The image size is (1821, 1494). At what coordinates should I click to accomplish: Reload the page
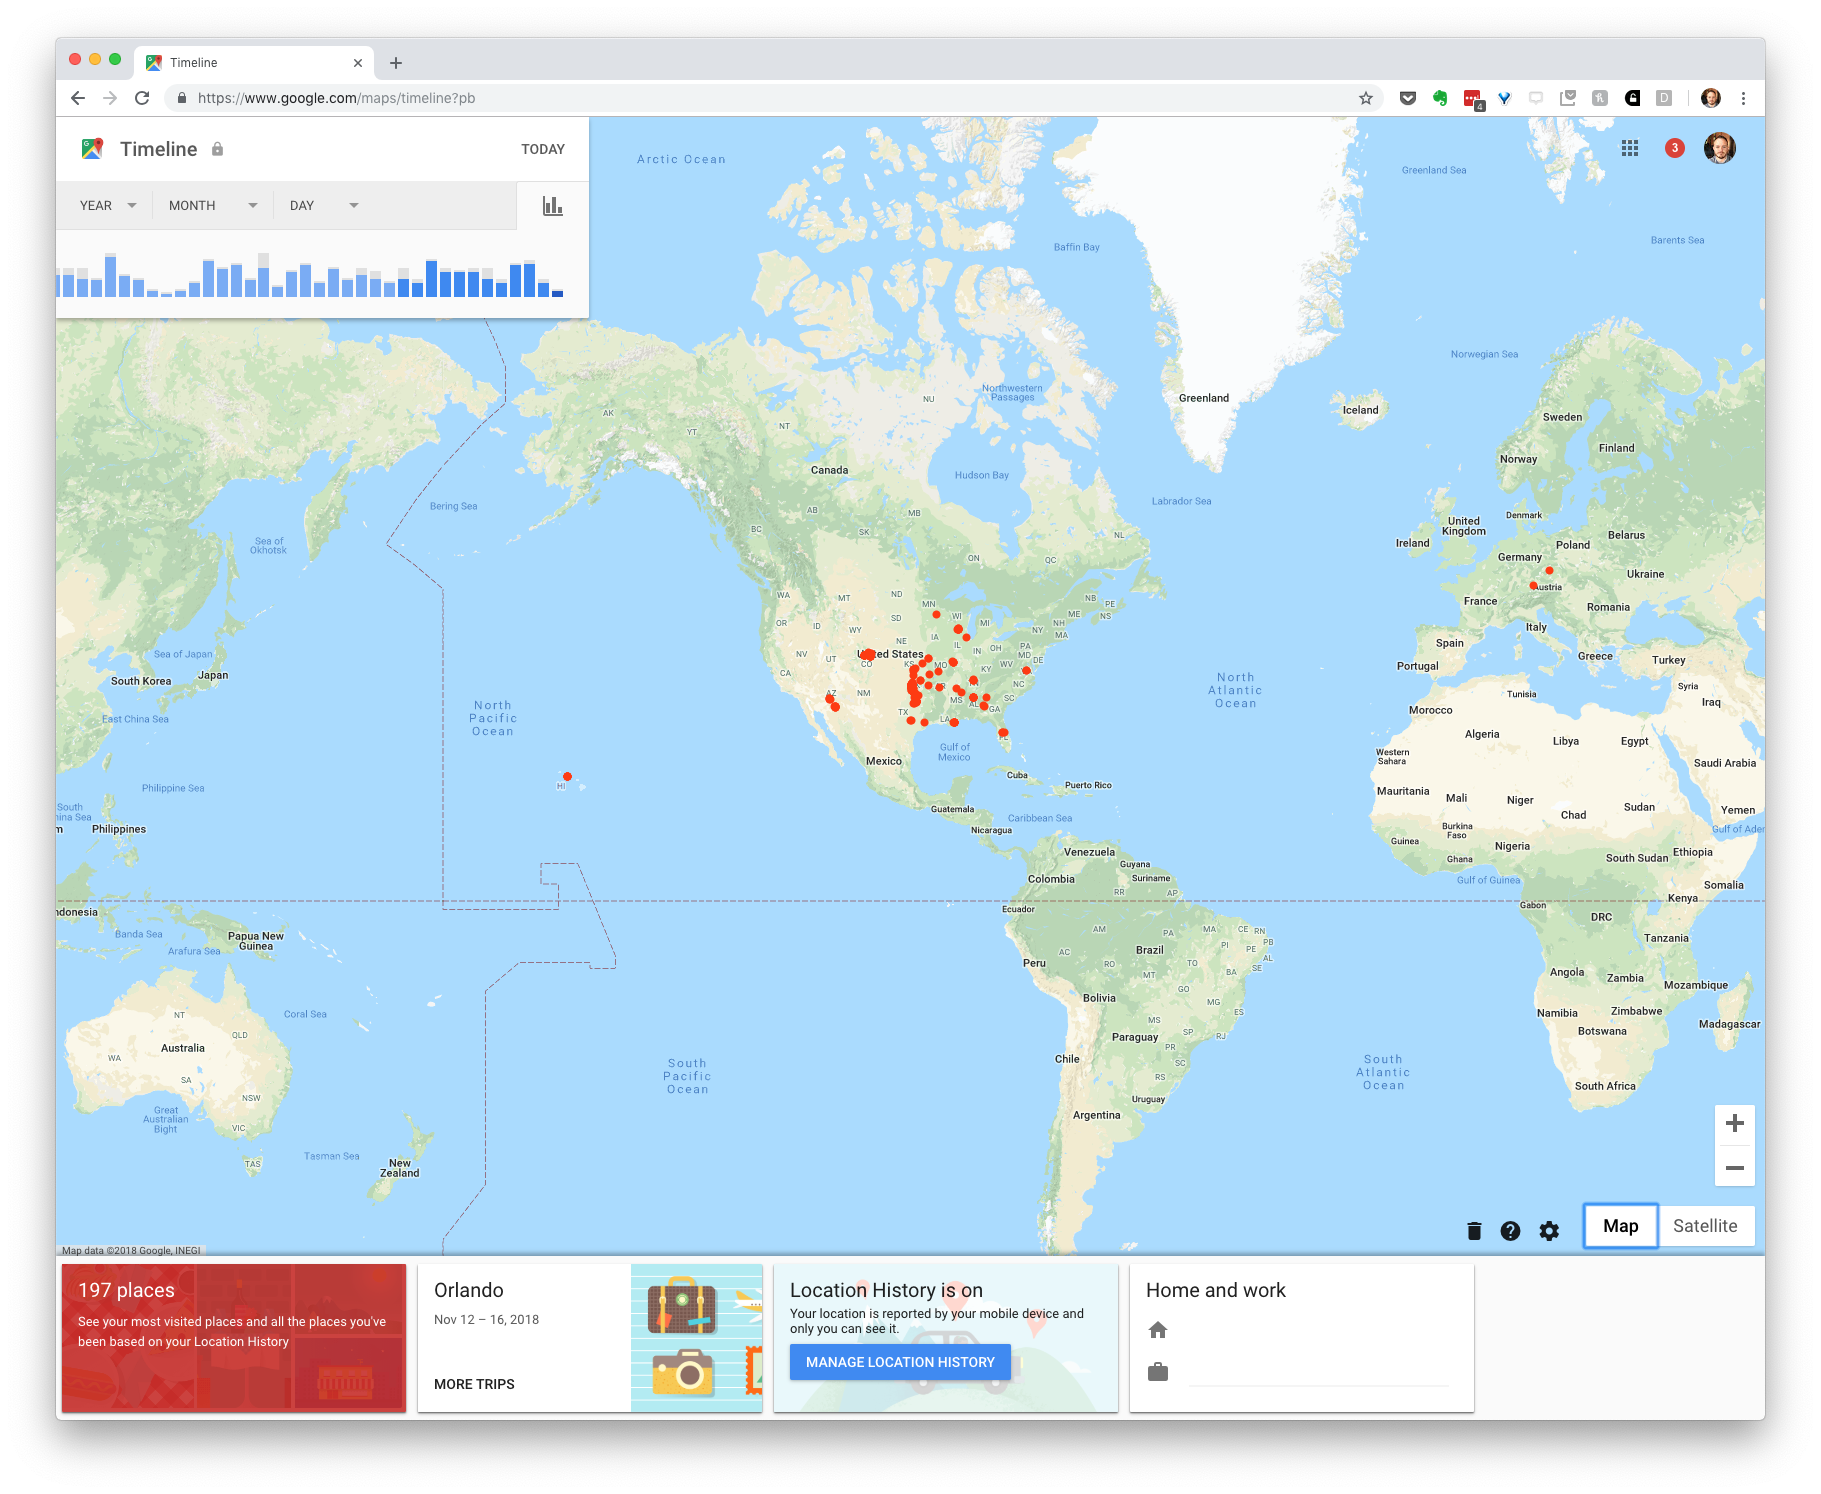tap(142, 98)
